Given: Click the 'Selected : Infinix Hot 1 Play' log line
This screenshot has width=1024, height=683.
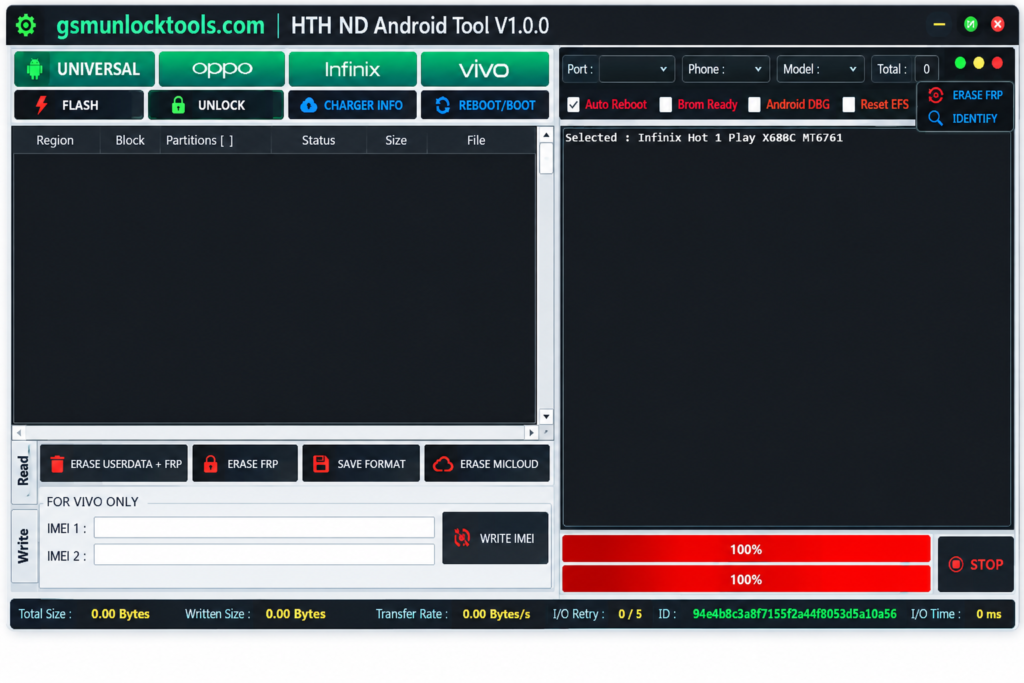Looking at the screenshot, I should [704, 138].
